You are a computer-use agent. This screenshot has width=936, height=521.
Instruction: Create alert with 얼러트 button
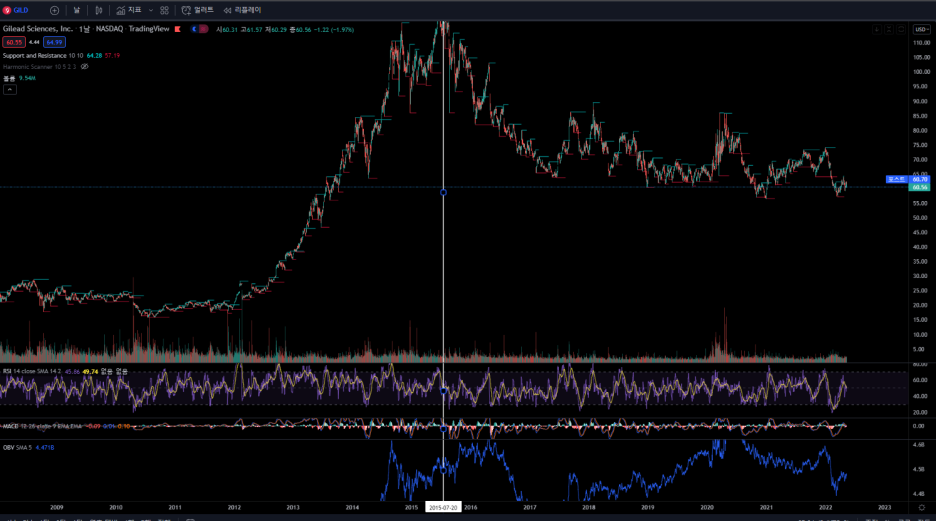(x=198, y=10)
